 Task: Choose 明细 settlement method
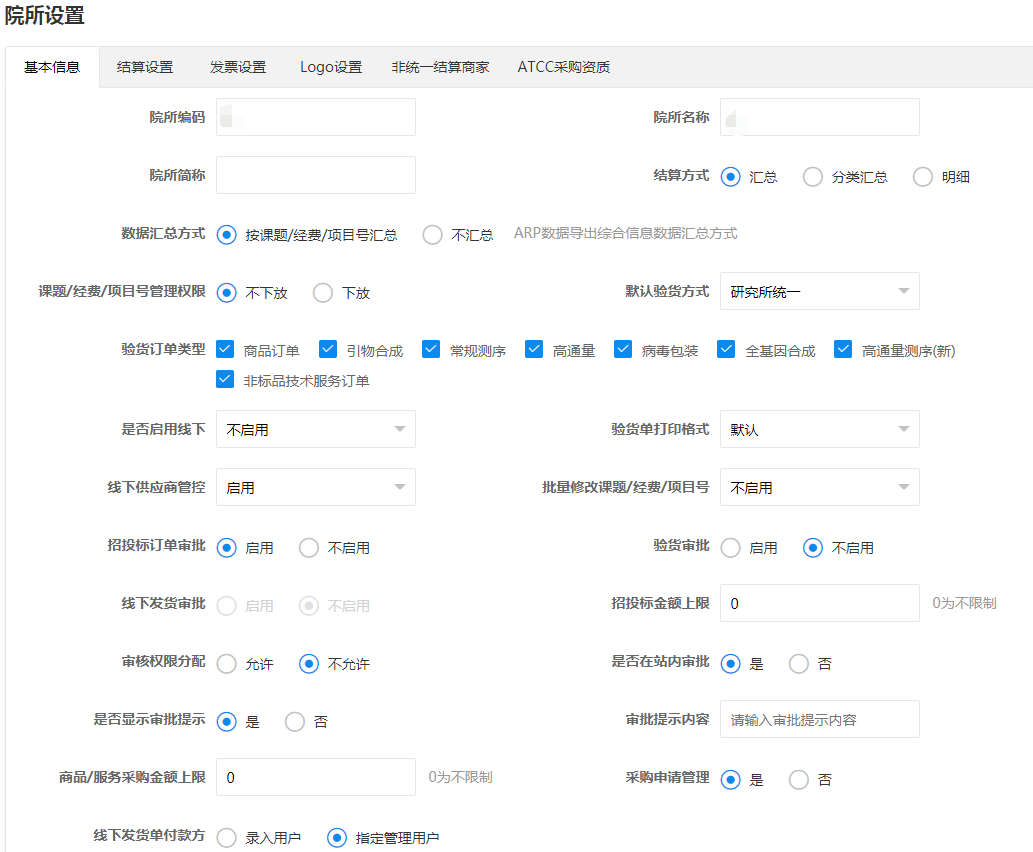[923, 177]
